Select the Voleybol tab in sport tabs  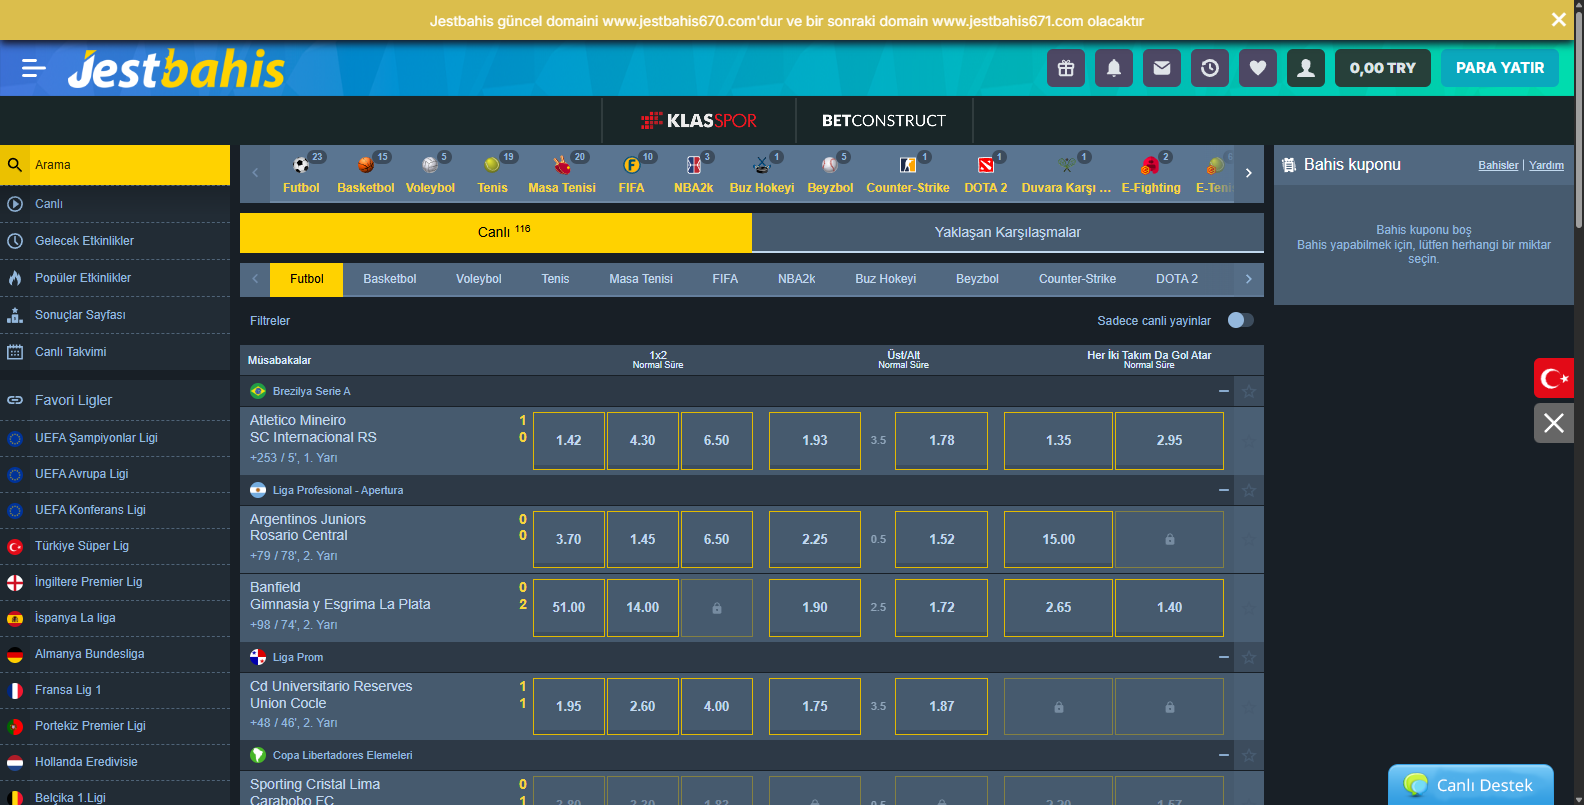coord(479,279)
